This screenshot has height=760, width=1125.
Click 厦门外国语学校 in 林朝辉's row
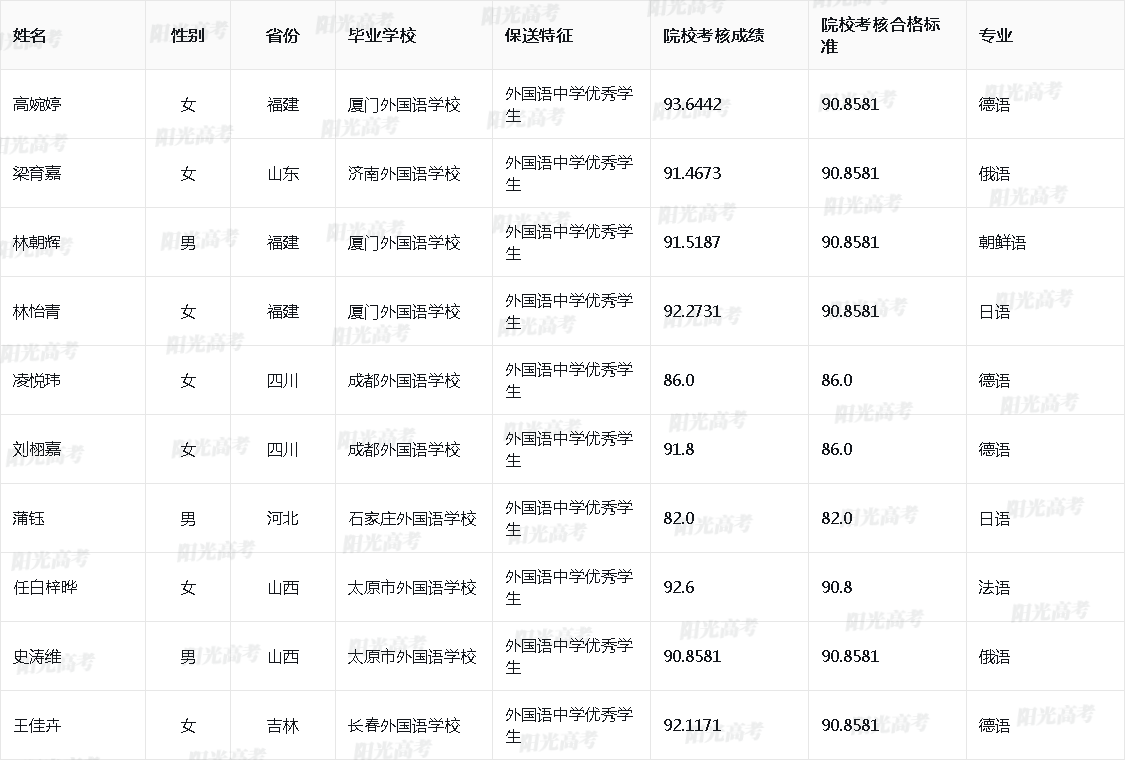click(404, 243)
